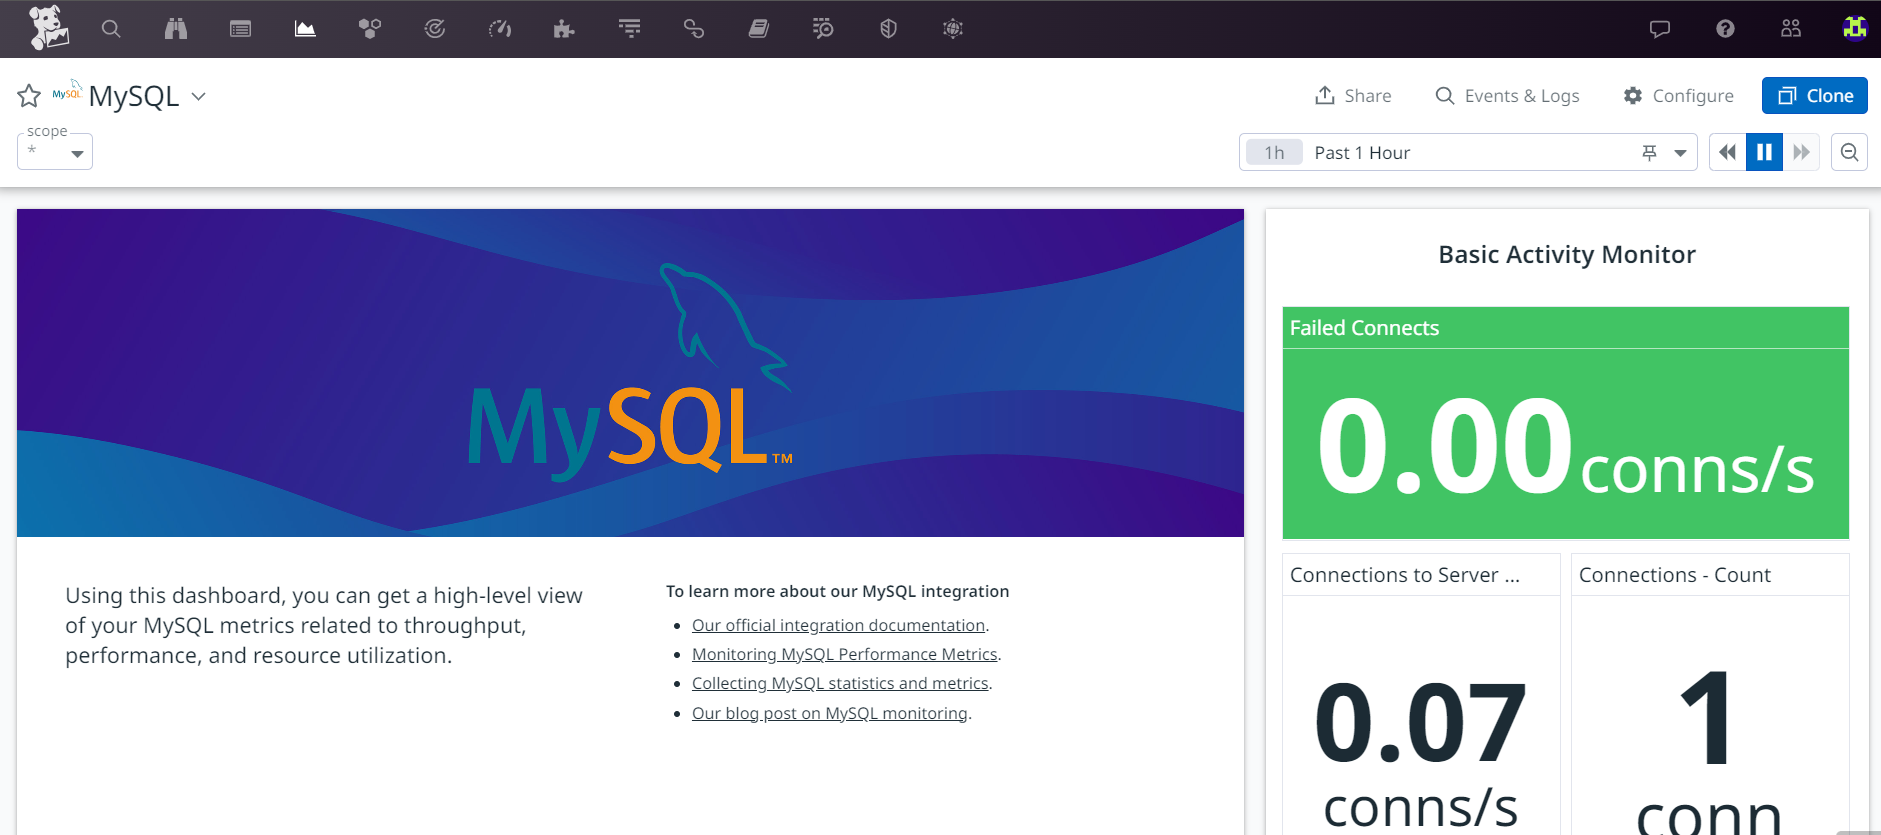
Task: Open the Dashboards area-chart icon
Action: click(305, 29)
